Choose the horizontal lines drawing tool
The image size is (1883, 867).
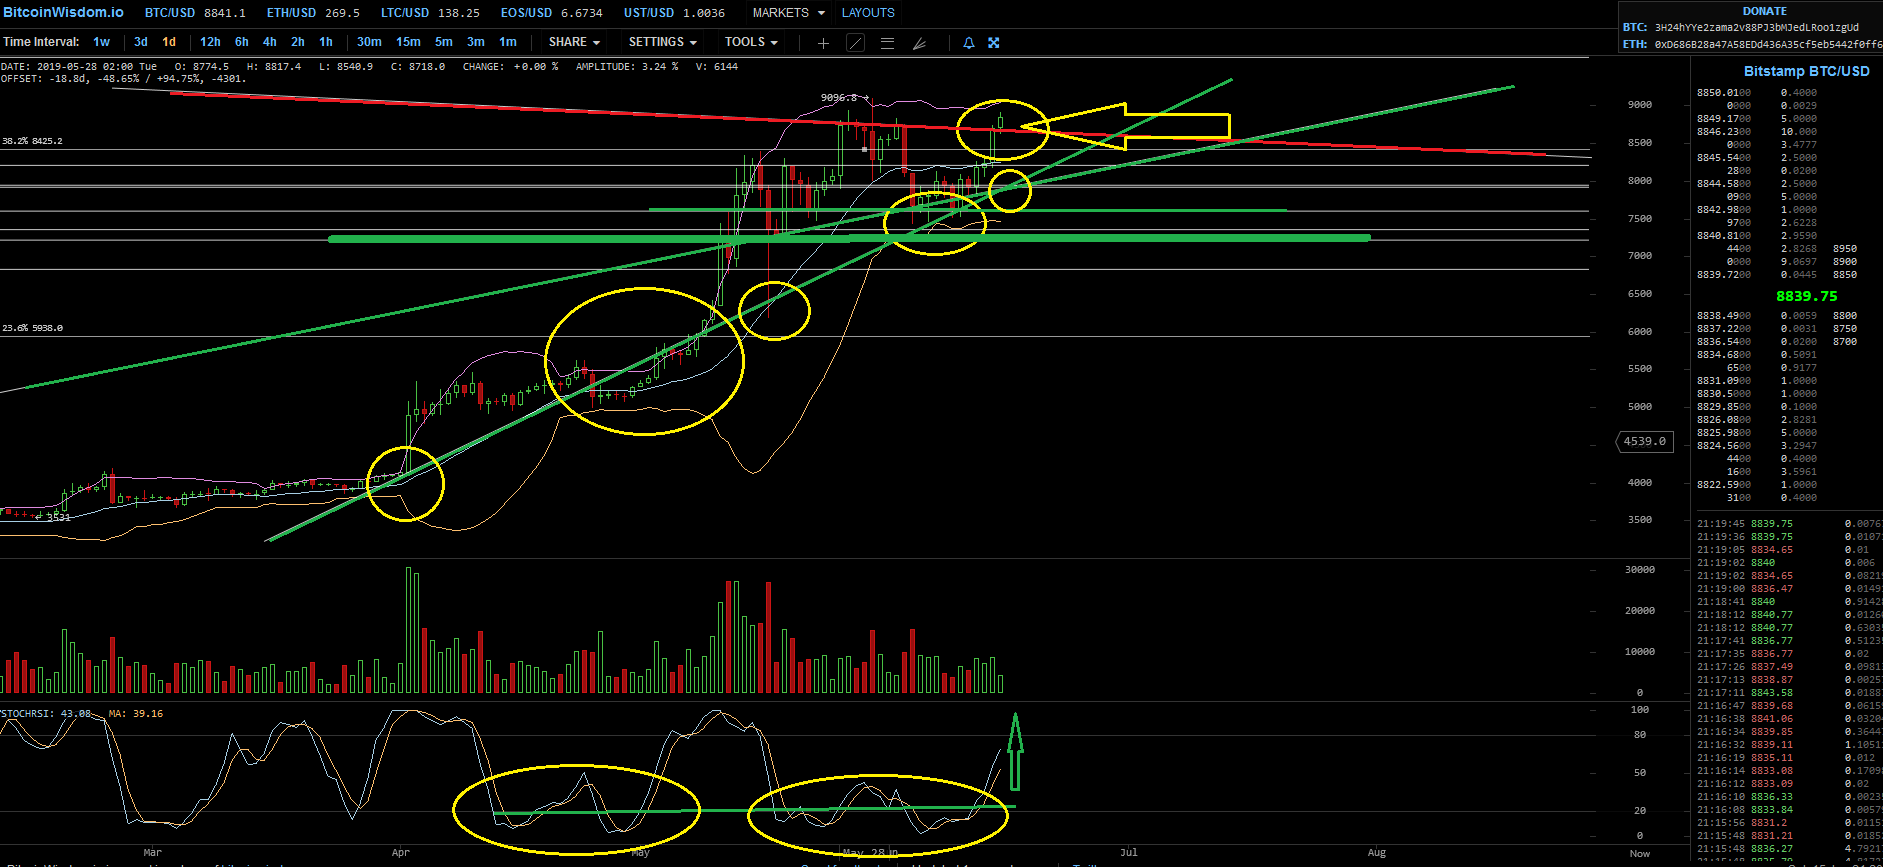point(887,43)
